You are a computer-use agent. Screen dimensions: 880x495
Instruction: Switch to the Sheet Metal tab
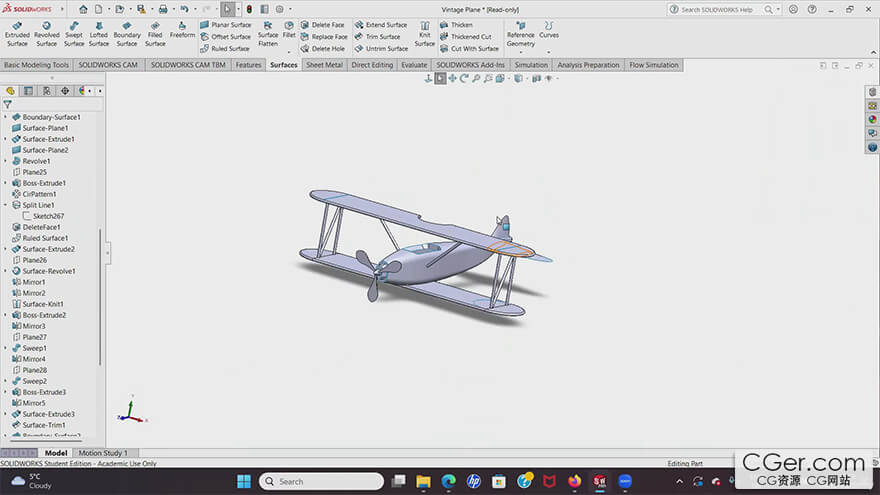[323, 65]
